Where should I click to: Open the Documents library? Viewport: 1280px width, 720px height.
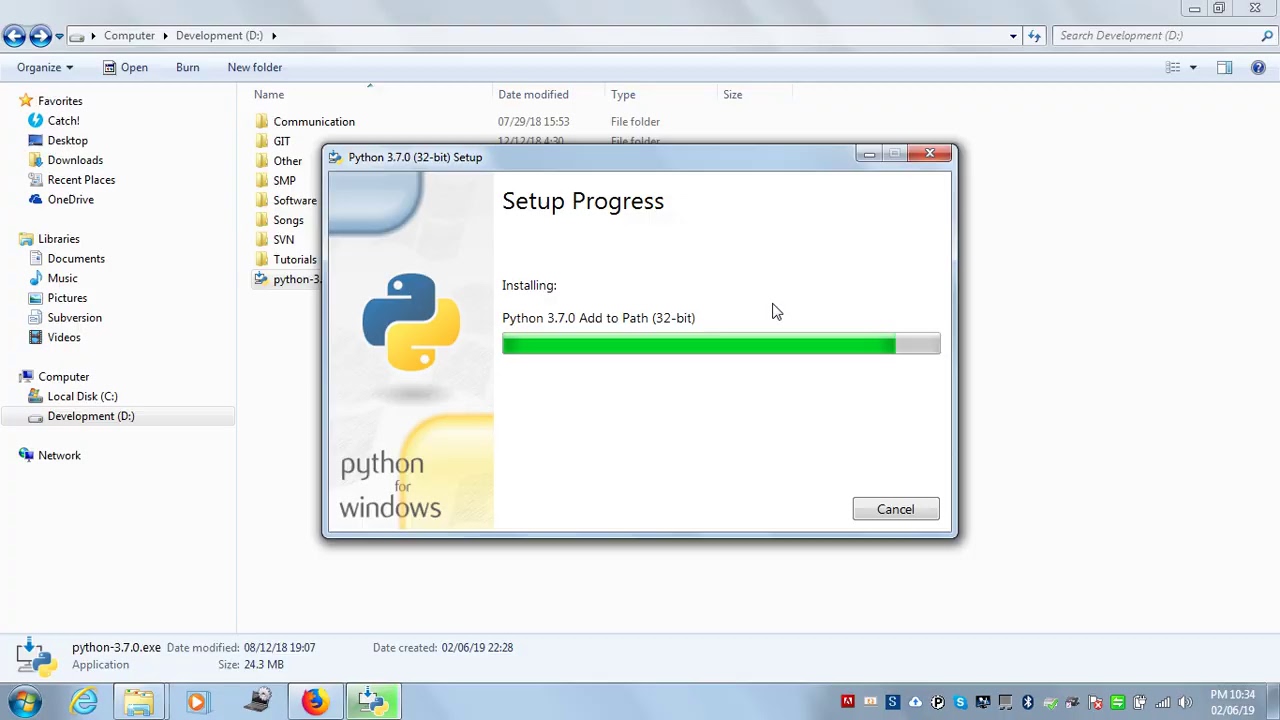(76, 258)
